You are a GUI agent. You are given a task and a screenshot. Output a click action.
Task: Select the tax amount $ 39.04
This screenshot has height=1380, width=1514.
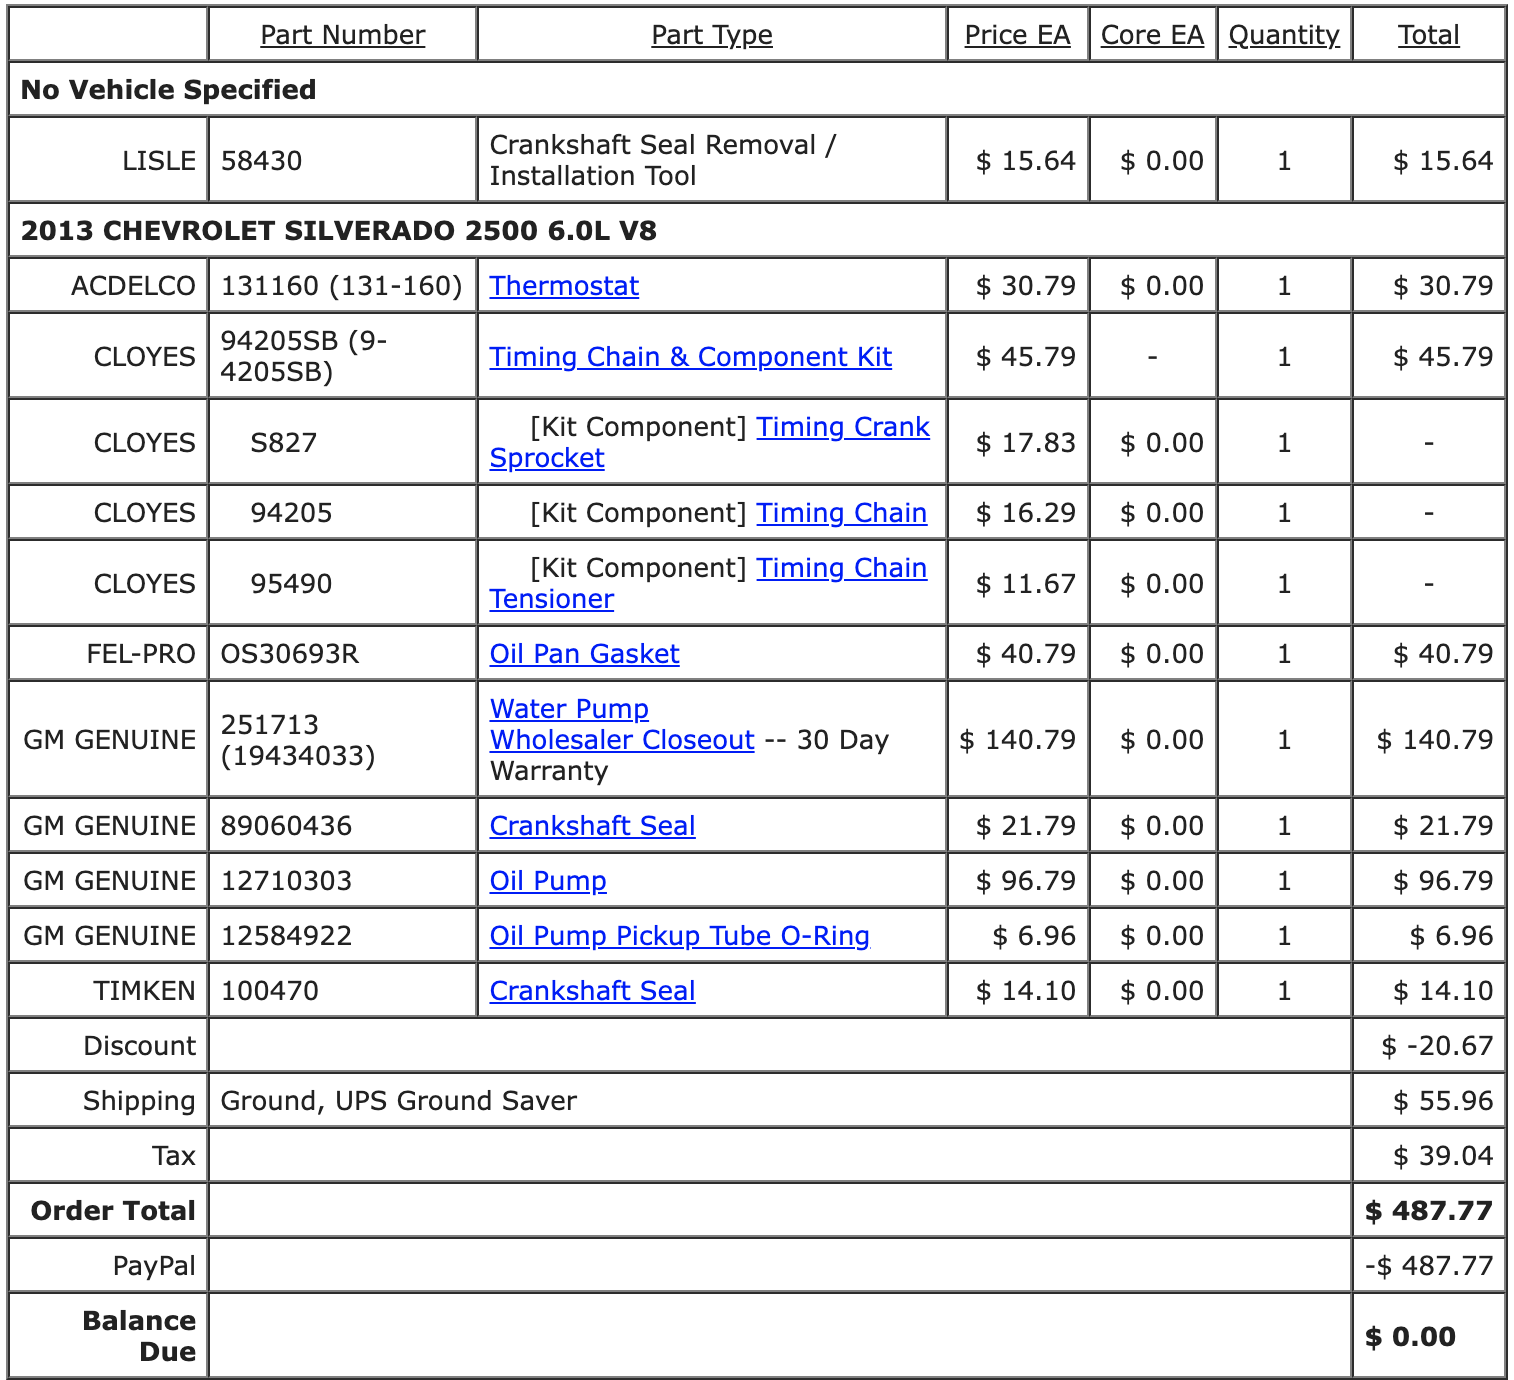pos(1443,1156)
